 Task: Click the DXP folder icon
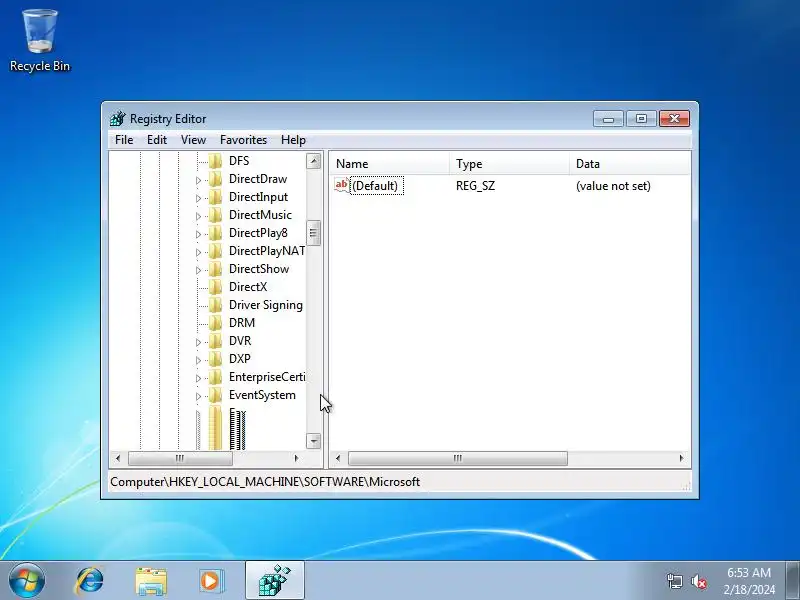(216, 359)
